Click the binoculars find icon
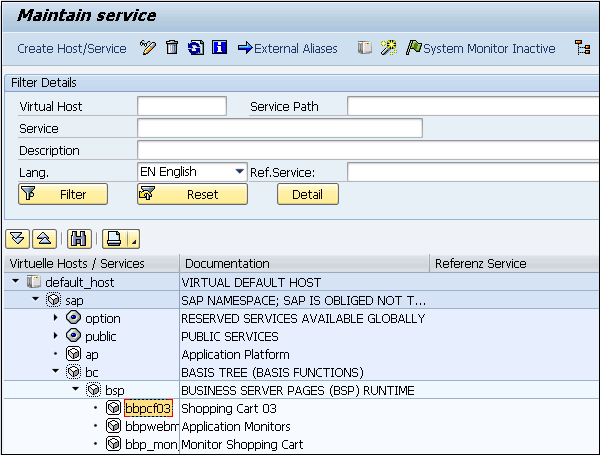Screen dimensions: 600x455 tap(81, 239)
